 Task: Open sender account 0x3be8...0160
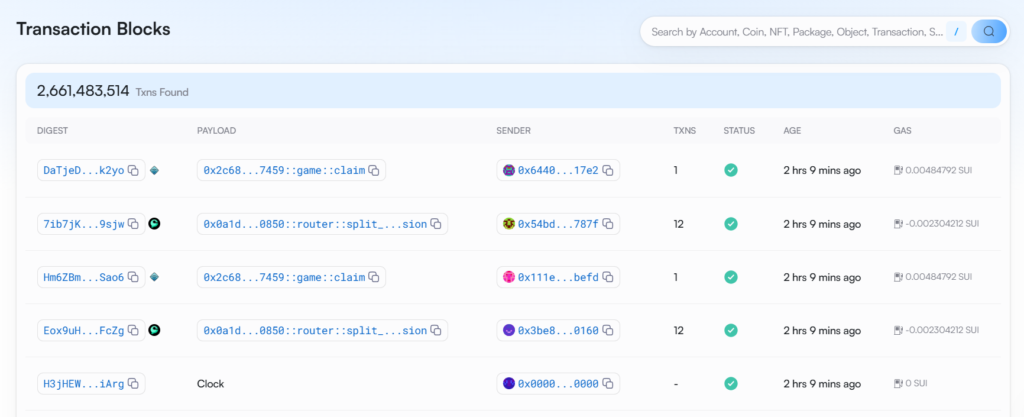click(558, 331)
